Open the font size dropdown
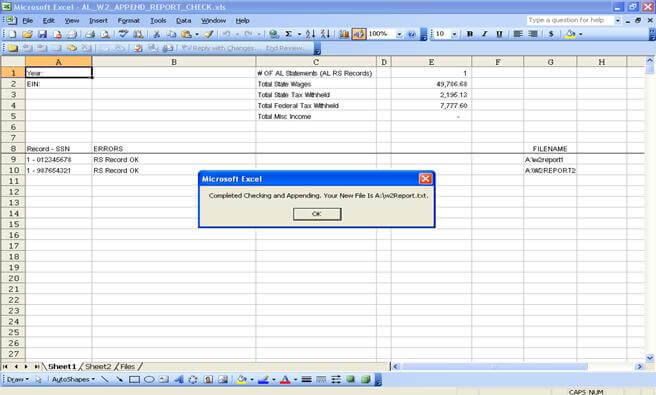This screenshot has height=395, width=656. 454,34
